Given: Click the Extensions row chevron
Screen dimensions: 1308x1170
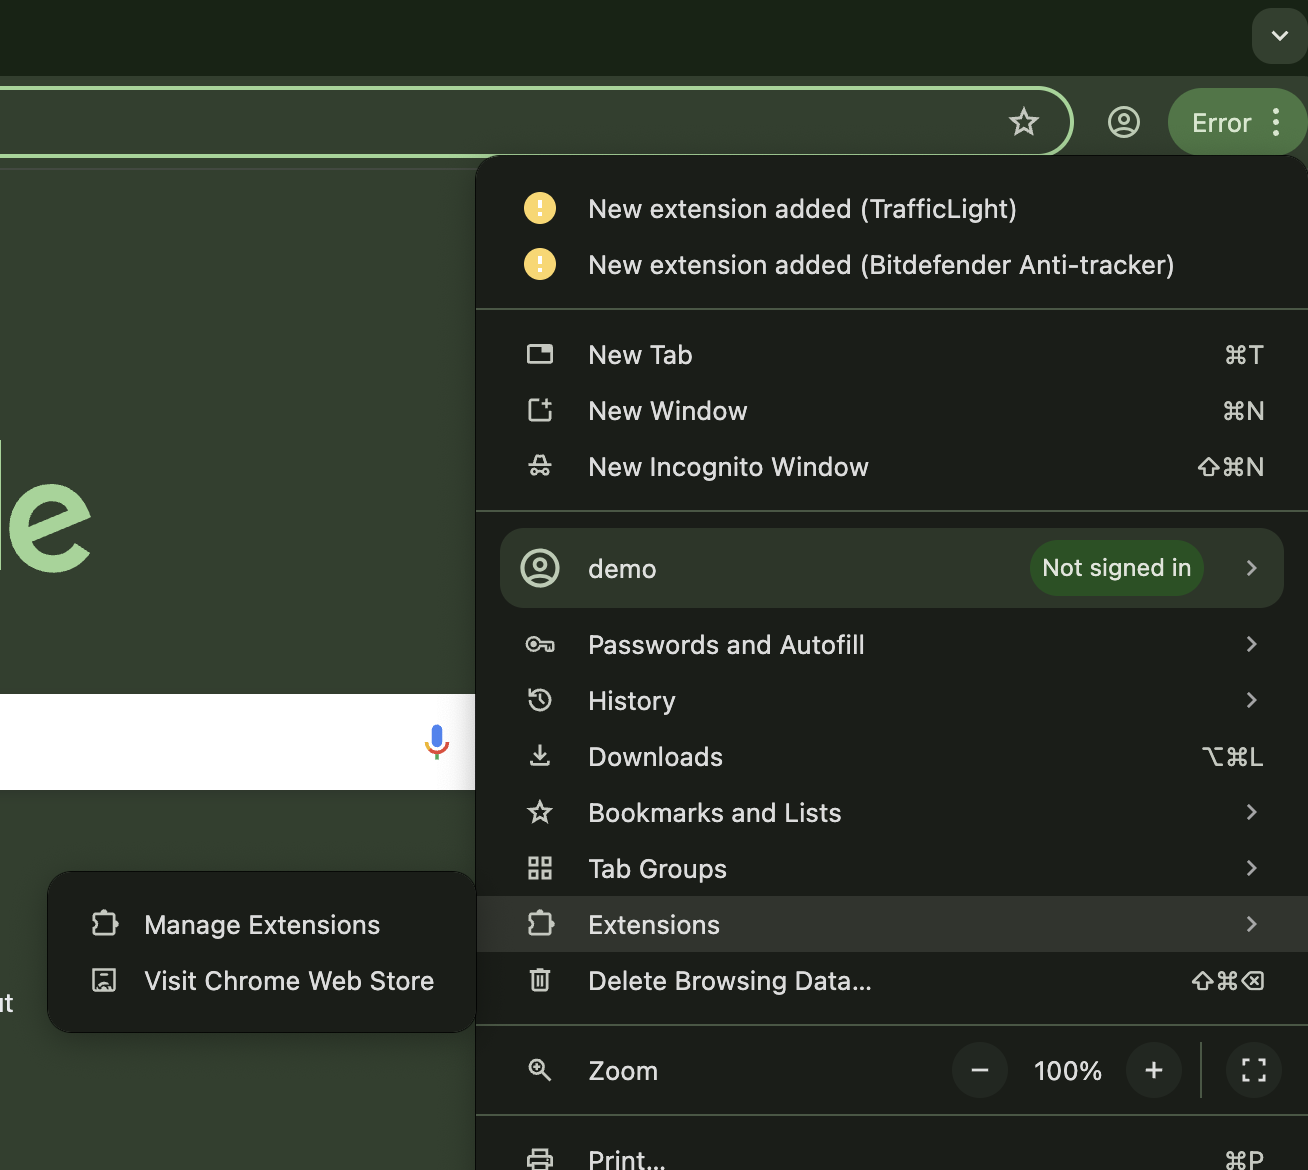Looking at the screenshot, I should [x=1252, y=924].
